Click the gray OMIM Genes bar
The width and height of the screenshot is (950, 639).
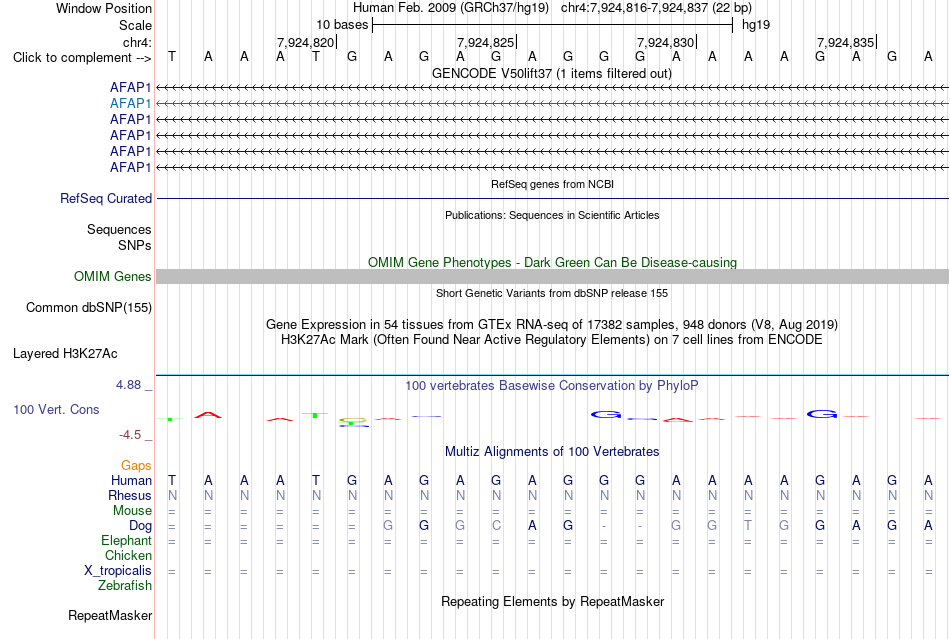click(552, 276)
